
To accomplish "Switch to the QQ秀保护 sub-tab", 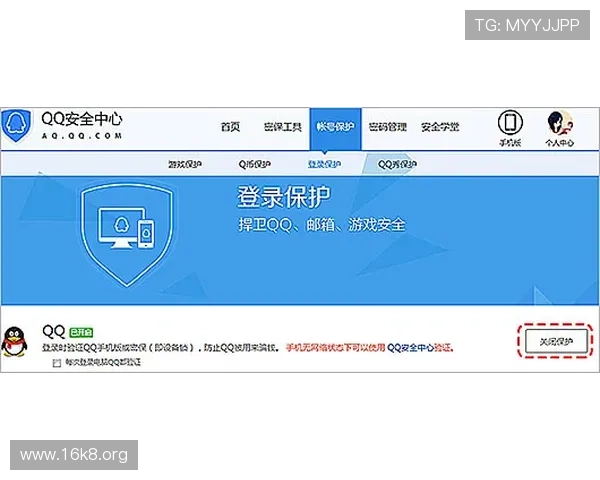I will [x=397, y=164].
